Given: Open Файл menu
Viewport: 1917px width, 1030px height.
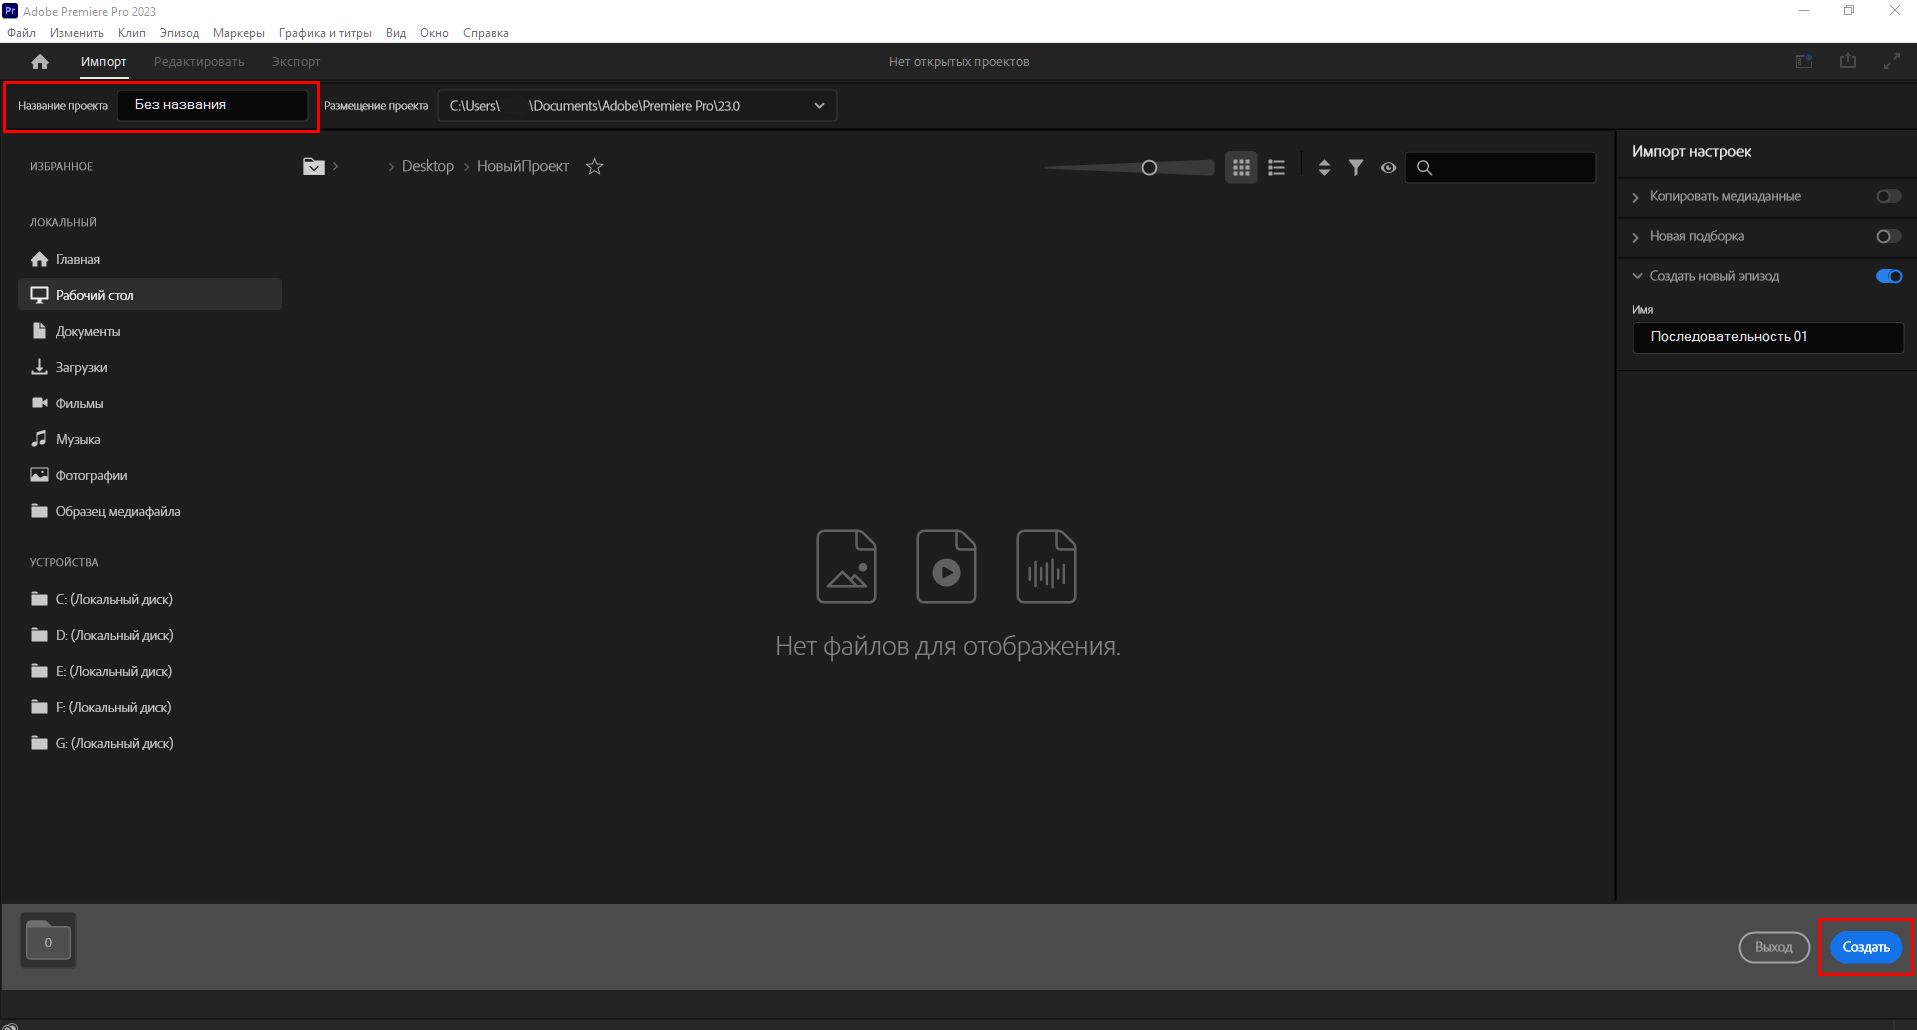Looking at the screenshot, I should 21,33.
